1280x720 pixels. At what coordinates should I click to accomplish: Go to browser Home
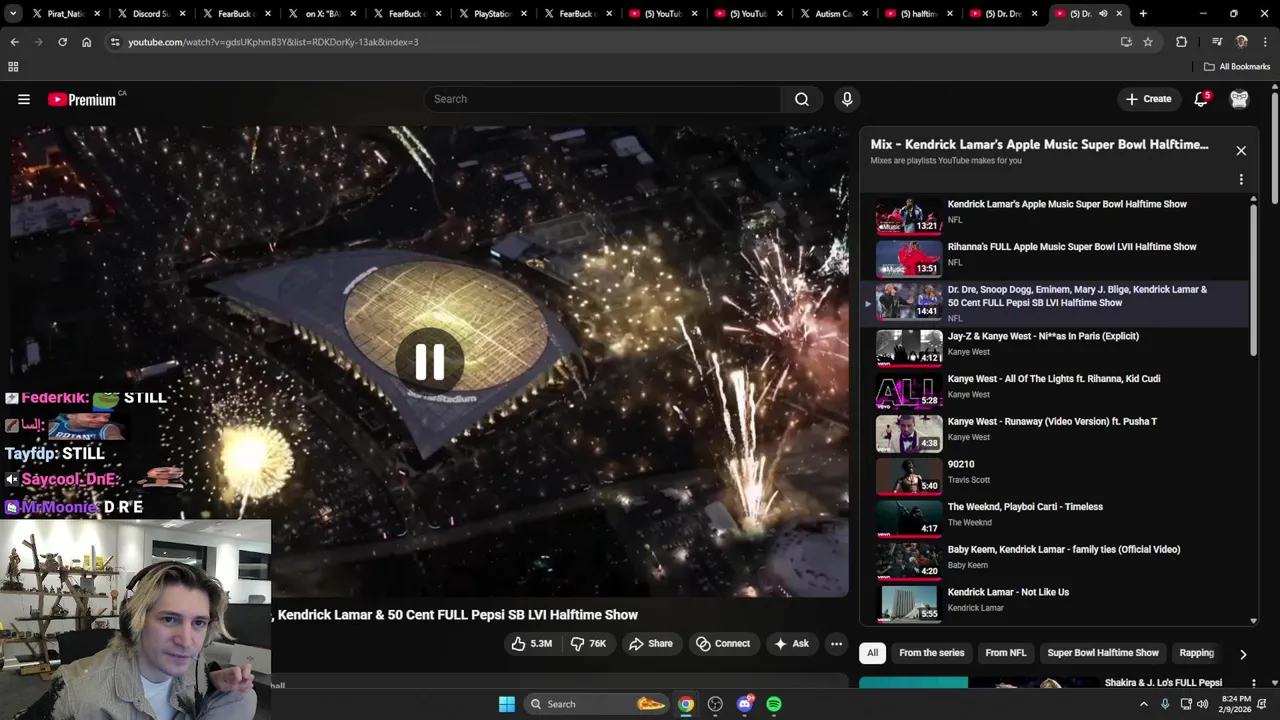[x=86, y=42]
